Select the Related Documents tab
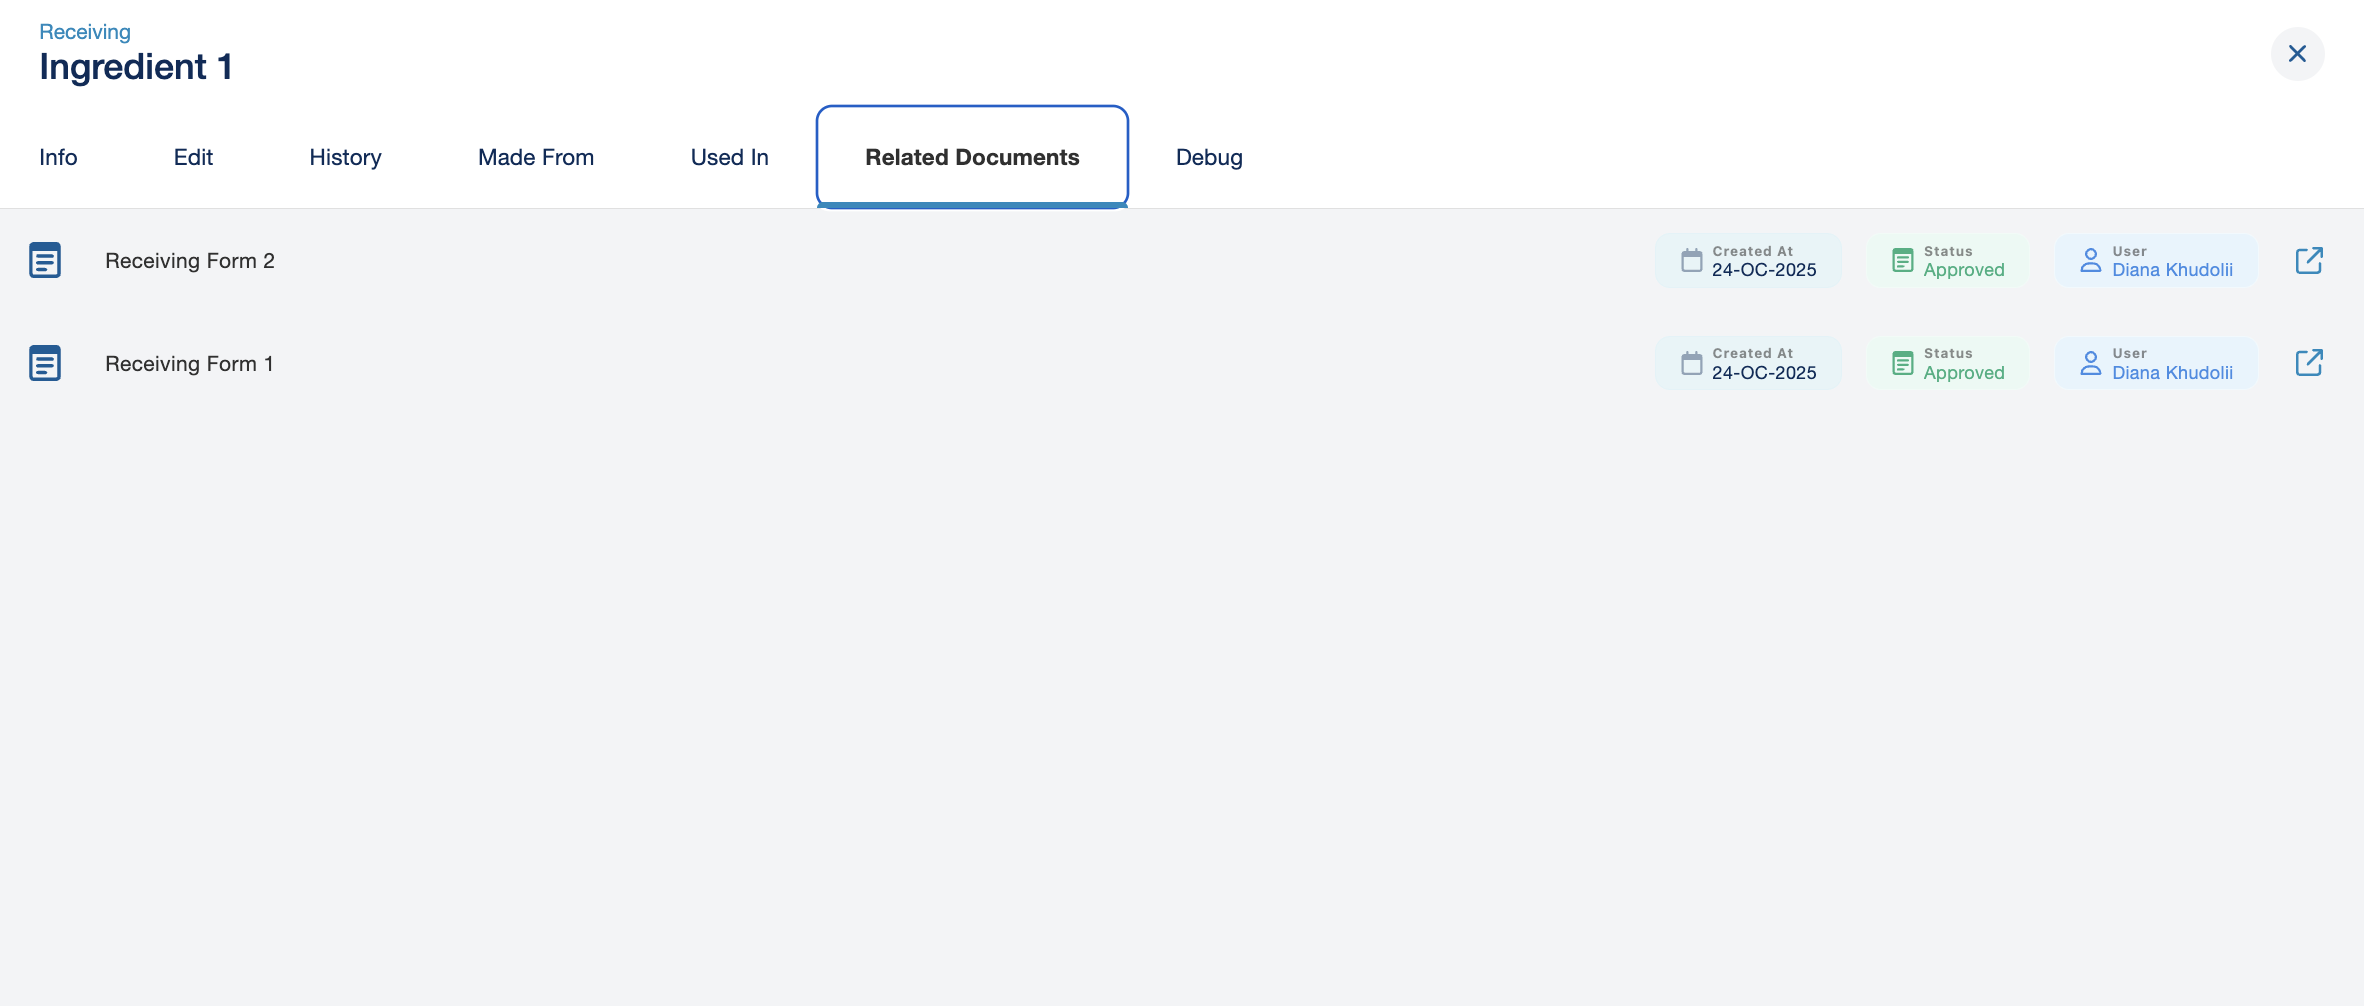The image size is (2364, 1006). [972, 157]
